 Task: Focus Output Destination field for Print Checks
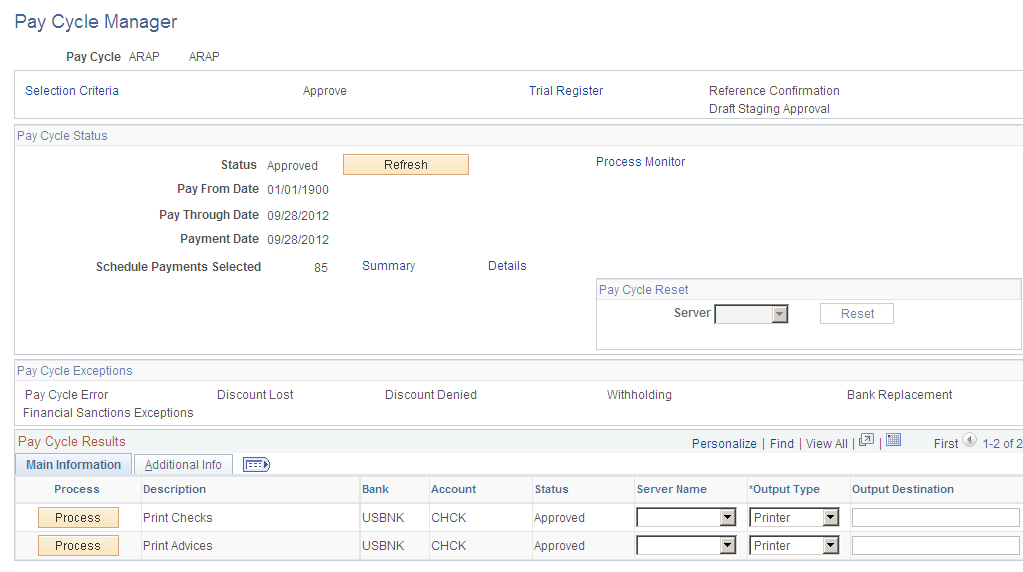click(x=936, y=518)
